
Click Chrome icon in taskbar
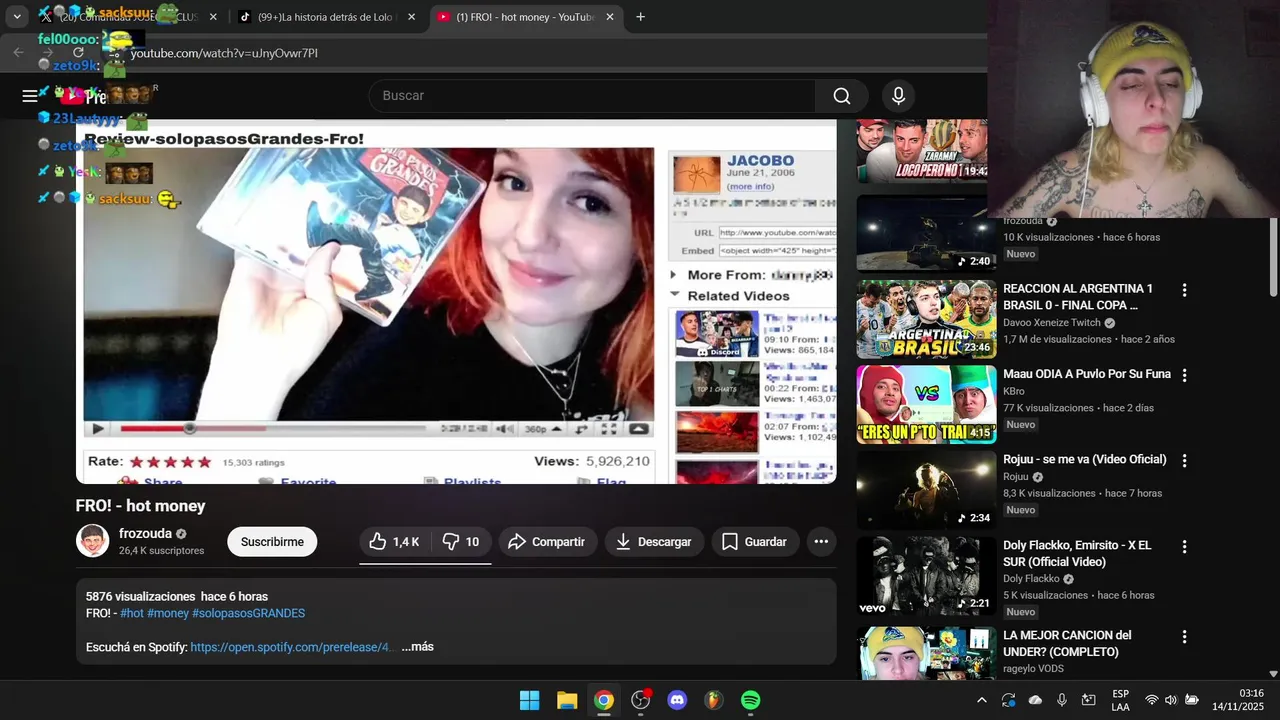pyautogui.click(x=604, y=700)
